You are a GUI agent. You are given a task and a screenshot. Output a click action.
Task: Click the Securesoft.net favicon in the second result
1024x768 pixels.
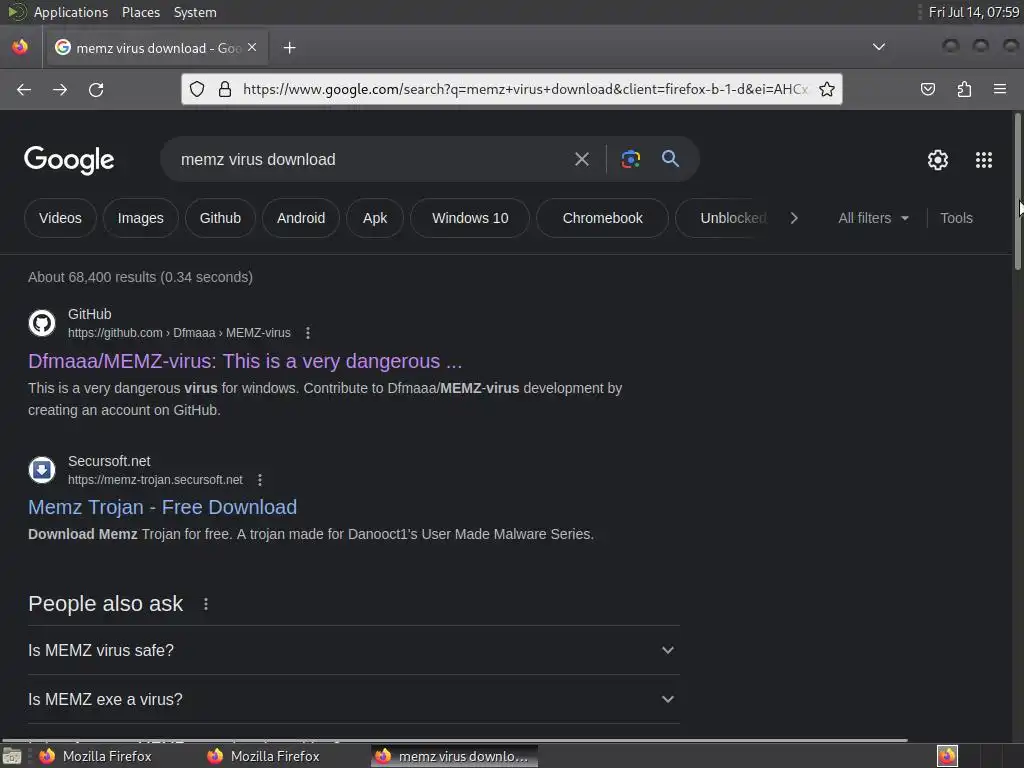[x=42, y=470]
